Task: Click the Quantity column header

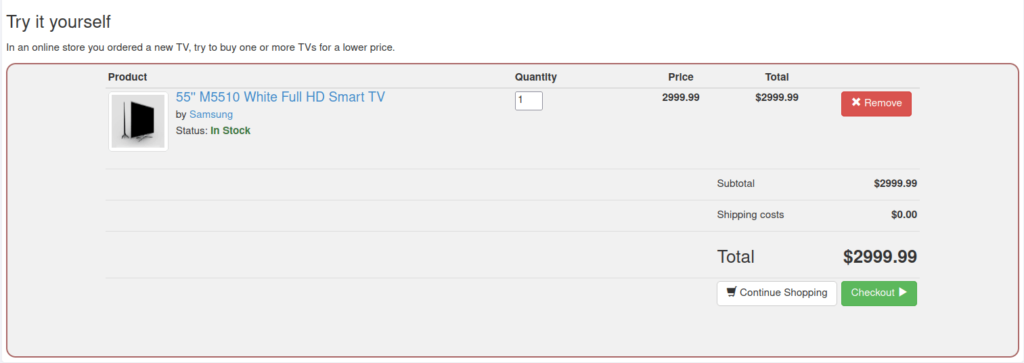Action: [536, 77]
